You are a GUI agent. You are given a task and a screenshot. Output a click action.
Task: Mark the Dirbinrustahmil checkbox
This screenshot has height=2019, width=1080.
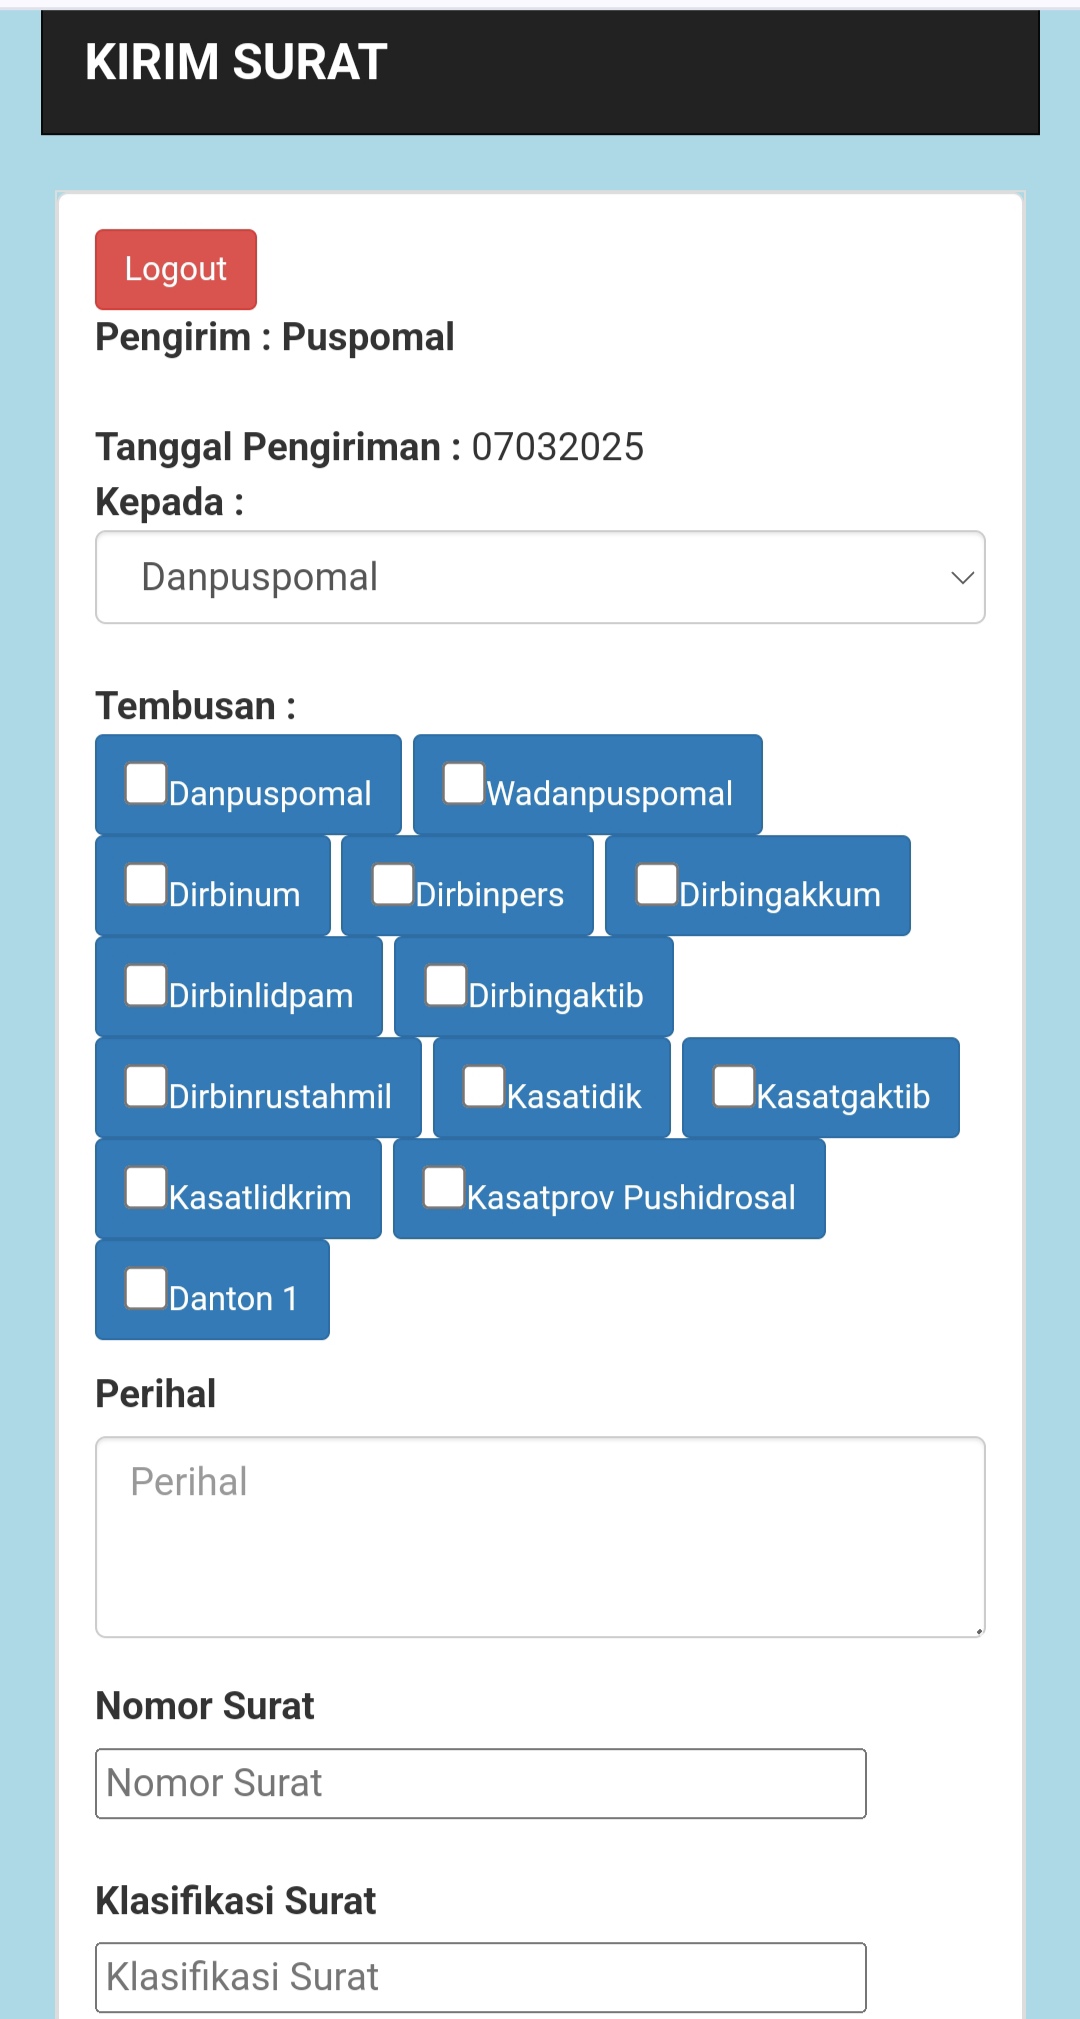click(x=146, y=1086)
